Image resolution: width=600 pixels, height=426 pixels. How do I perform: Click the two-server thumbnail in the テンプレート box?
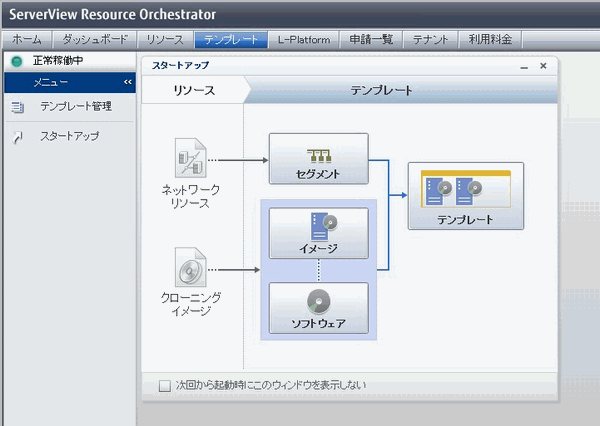coord(466,189)
